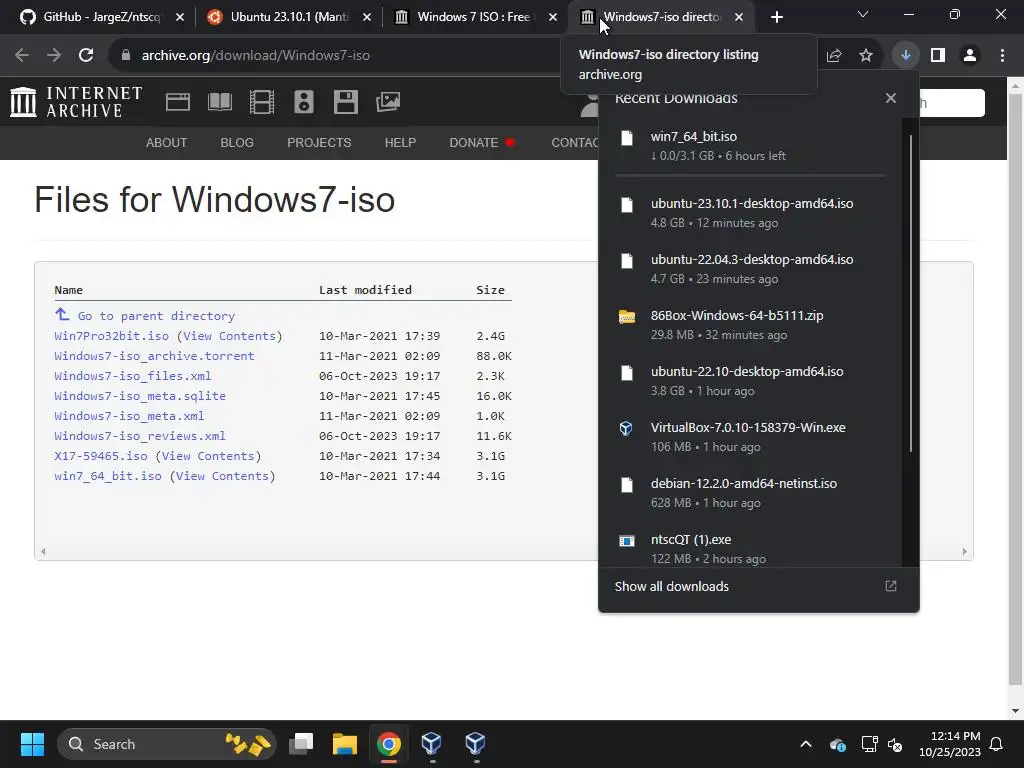Show hidden system tray icons
Screen dimensions: 1024x768
[806, 744]
